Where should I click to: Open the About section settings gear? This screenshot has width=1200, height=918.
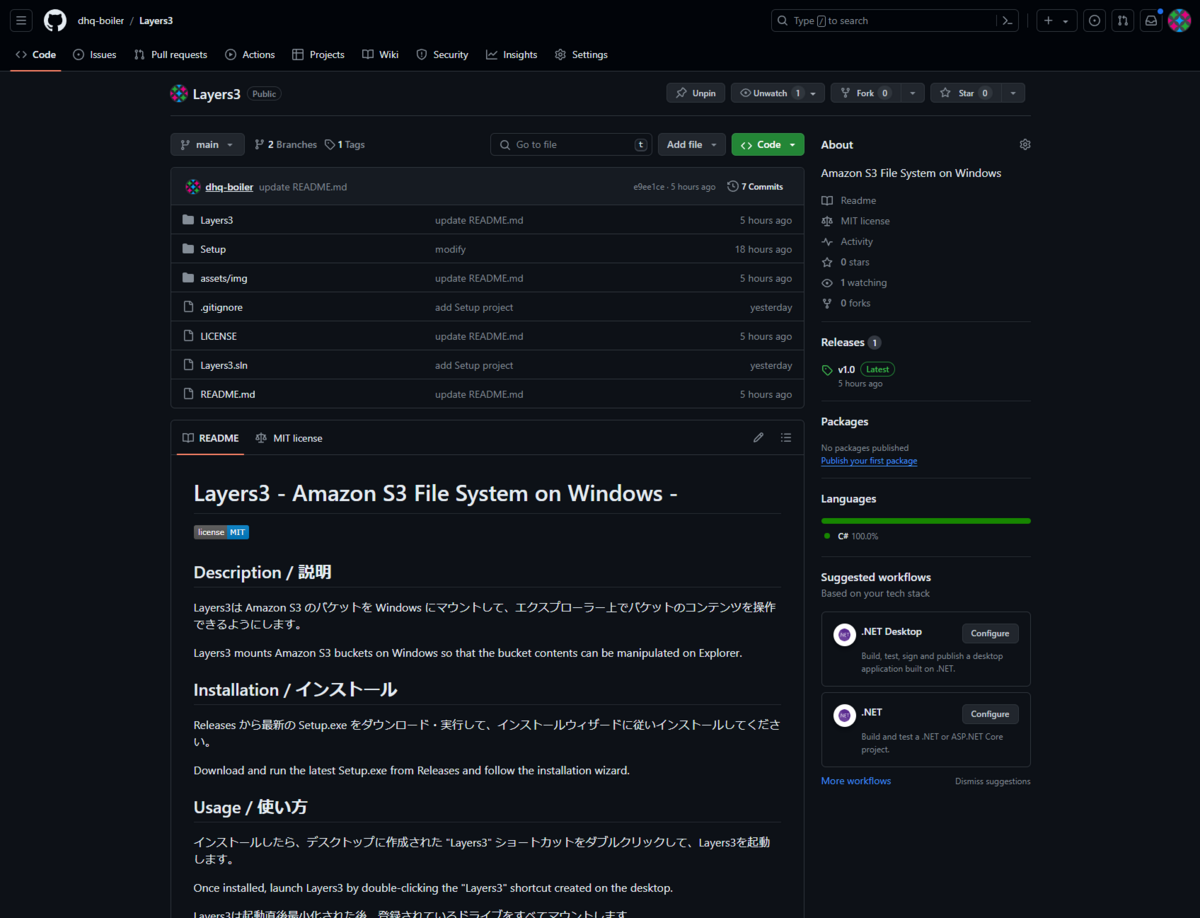(1024, 144)
